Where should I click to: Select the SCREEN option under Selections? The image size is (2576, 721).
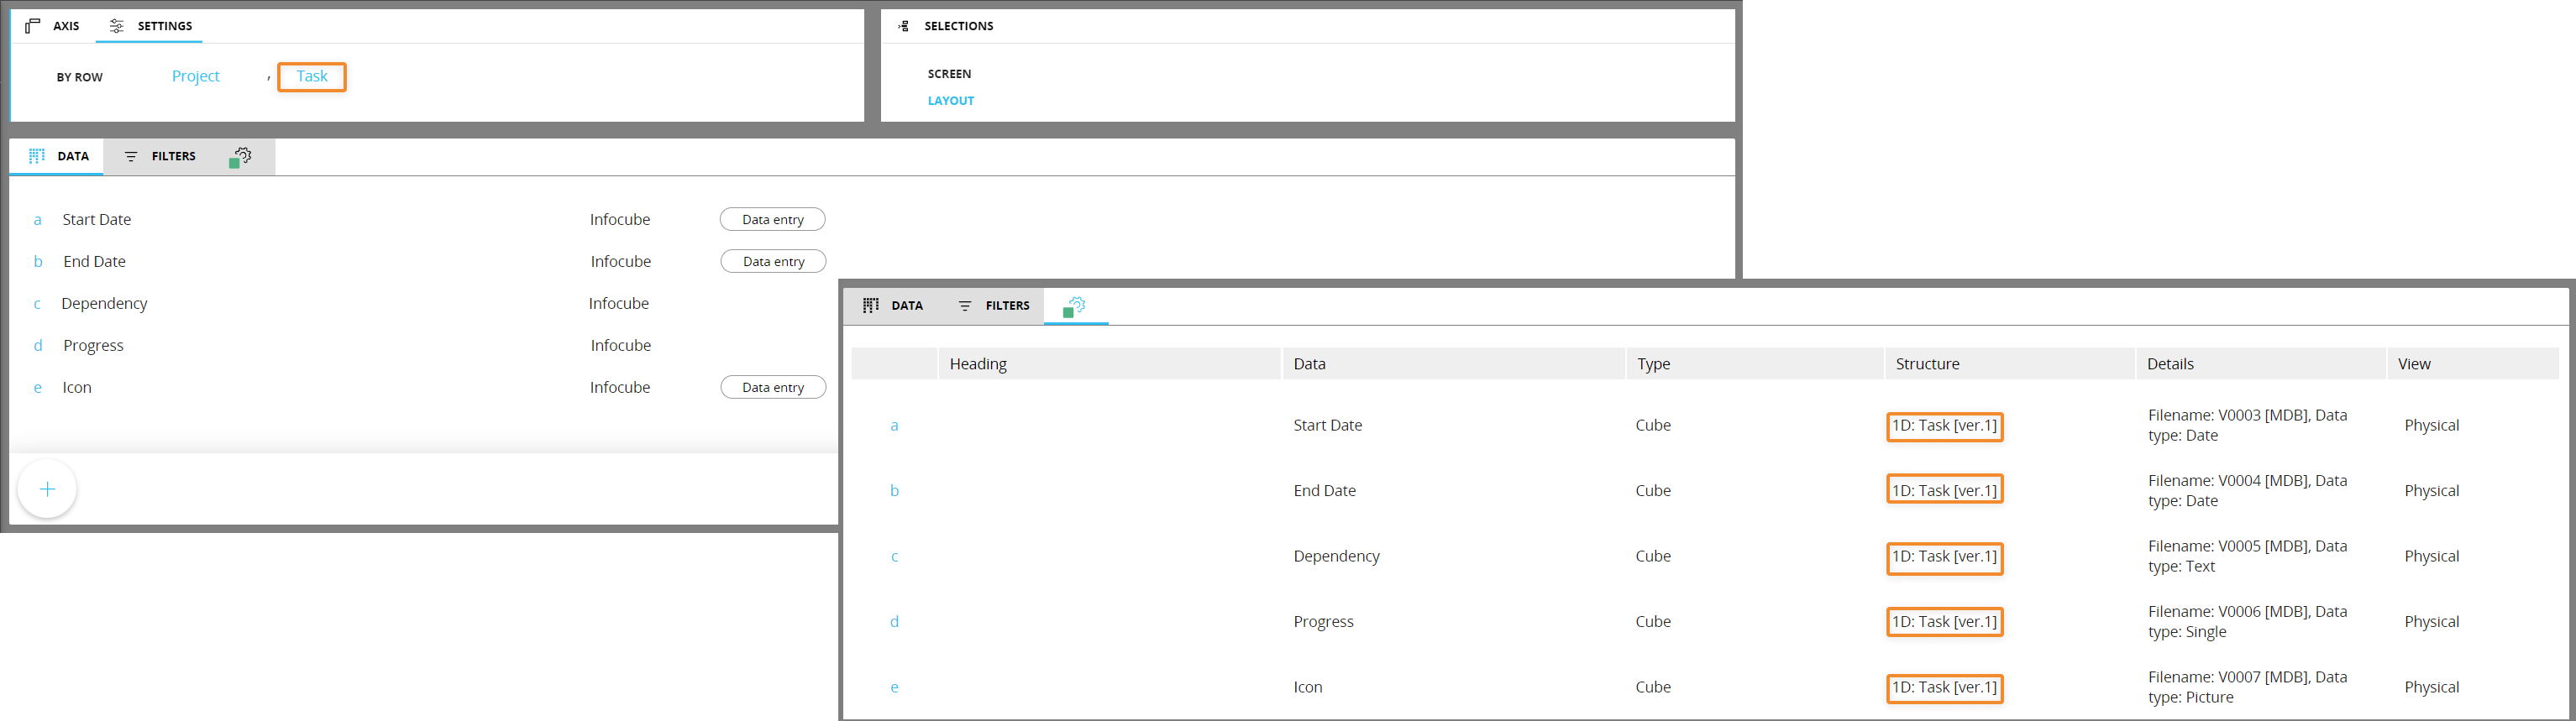point(949,74)
